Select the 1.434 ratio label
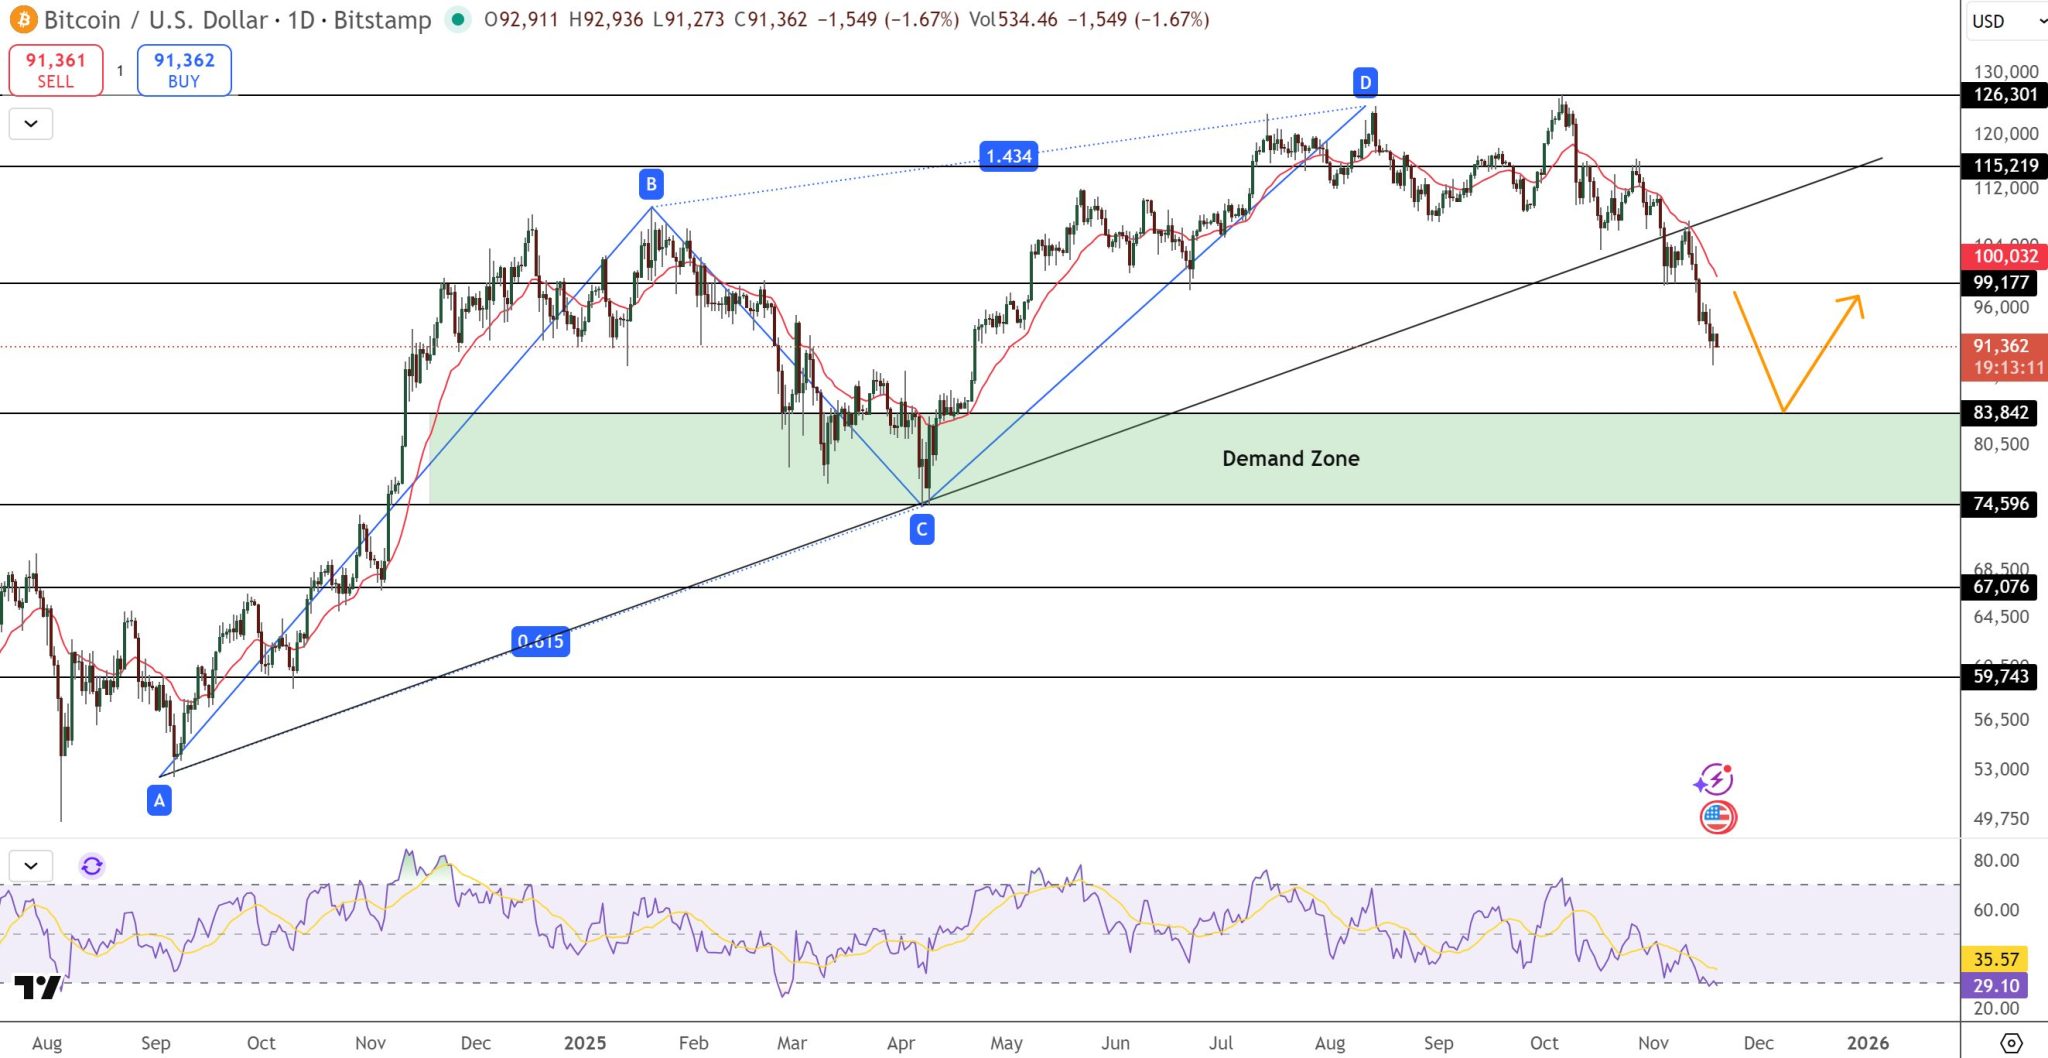 (1008, 156)
